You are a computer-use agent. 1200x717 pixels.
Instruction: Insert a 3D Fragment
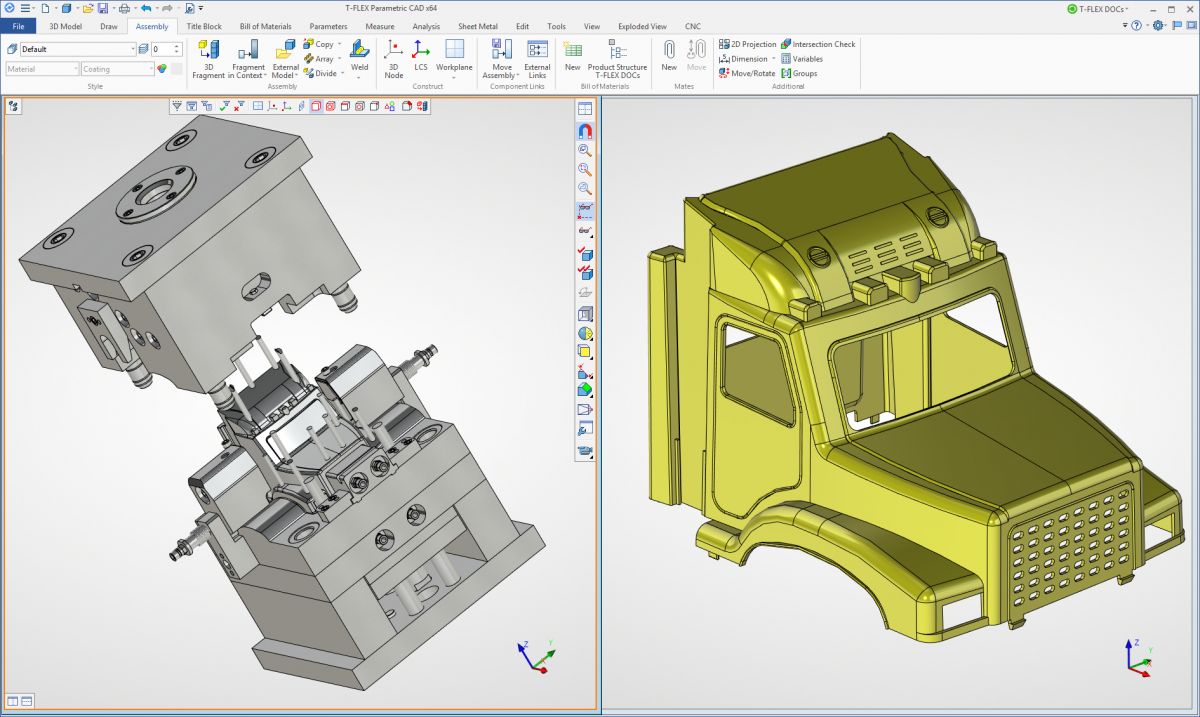point(209,58)
